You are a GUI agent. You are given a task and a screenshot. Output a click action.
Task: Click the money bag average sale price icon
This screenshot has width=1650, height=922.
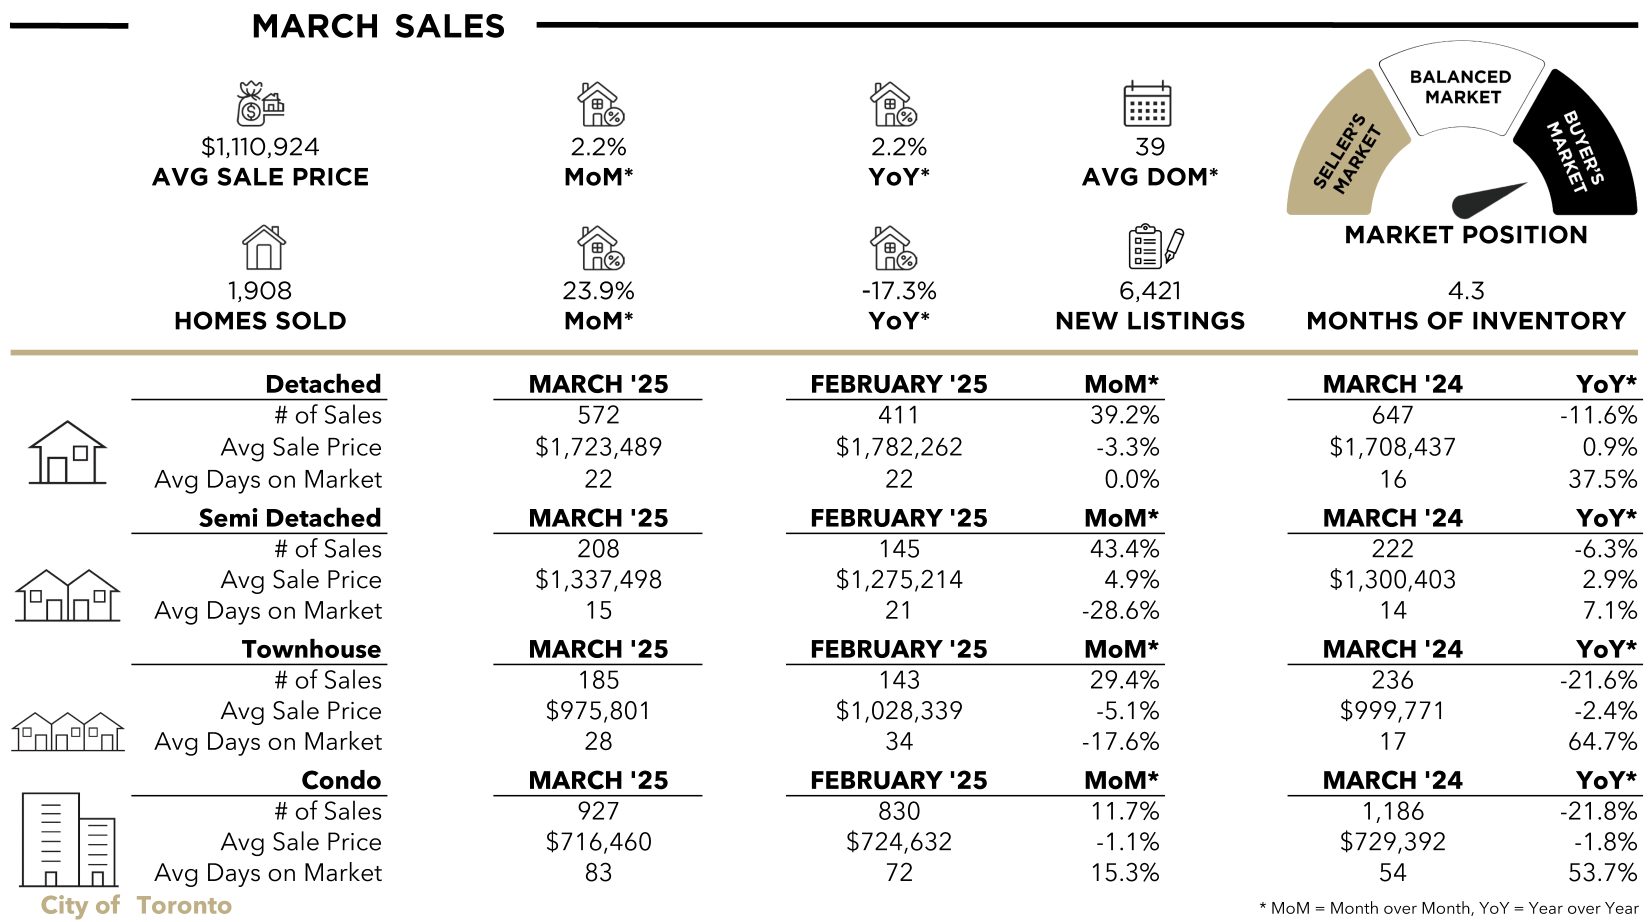coord(260,104)
